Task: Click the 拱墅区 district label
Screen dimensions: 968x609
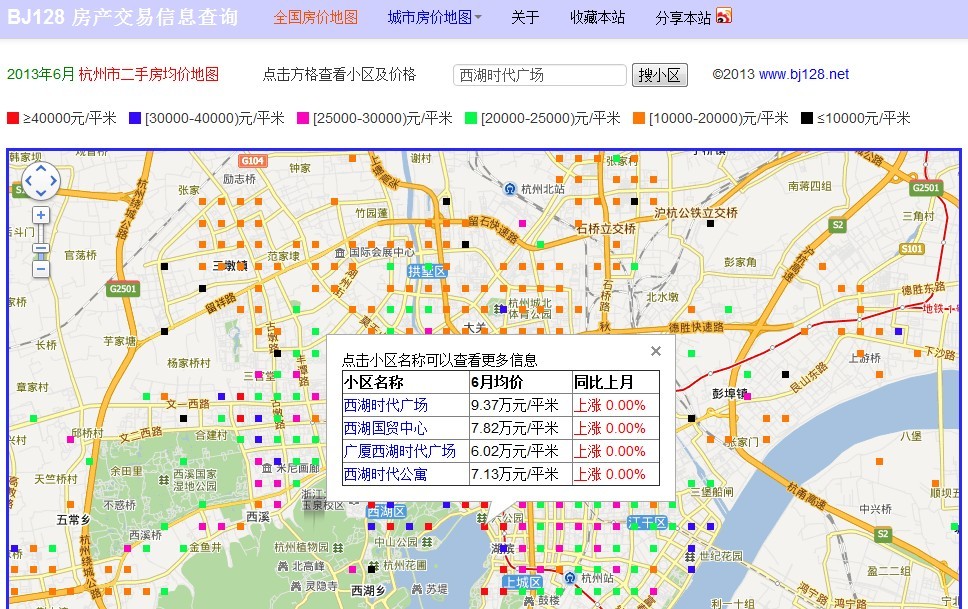Action: pyautogui.click(x=427, y=271)
